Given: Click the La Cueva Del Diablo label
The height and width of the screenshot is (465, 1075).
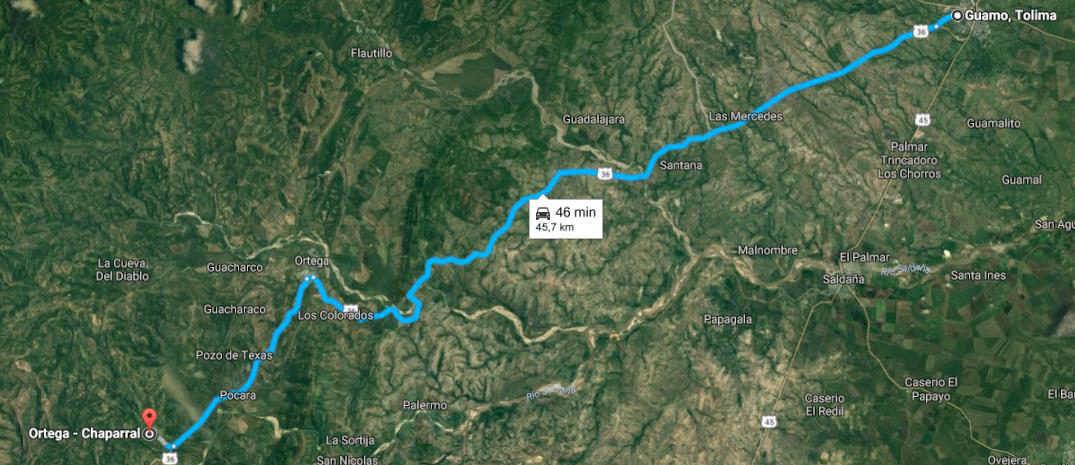Looking at the screenshot, I should click(x=123, y=269).
